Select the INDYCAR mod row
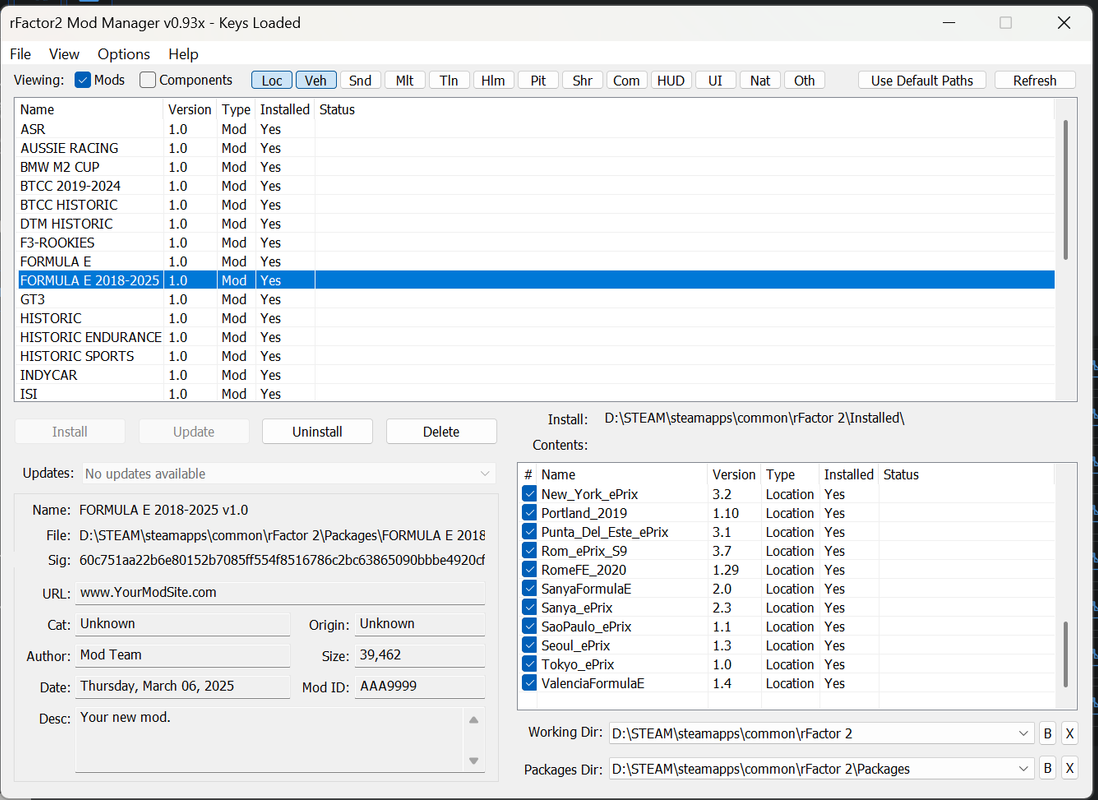Screen dimensions: 1098x800 (x=536, y=375)
